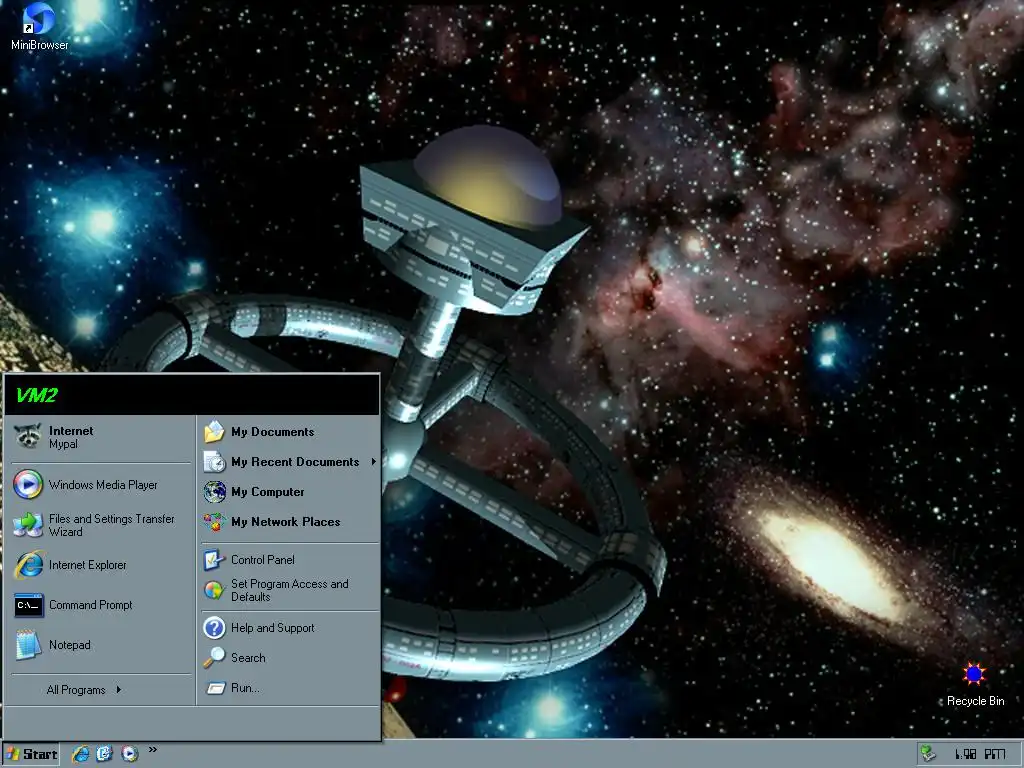
Task: Open Search from the Start menu
Action: tap(290, 658)
